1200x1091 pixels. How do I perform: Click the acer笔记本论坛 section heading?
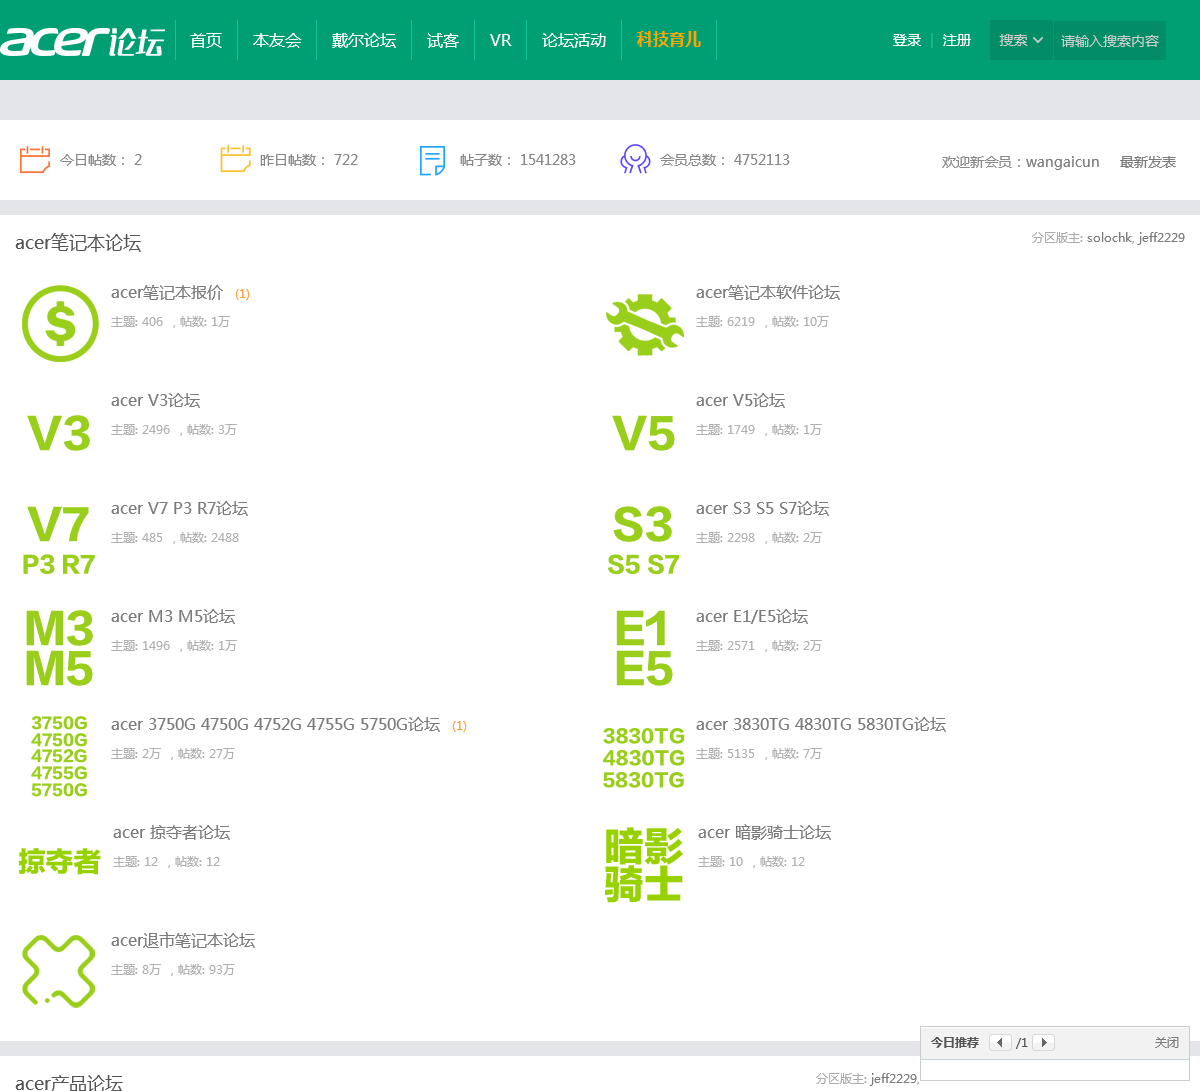pos(78,243)
